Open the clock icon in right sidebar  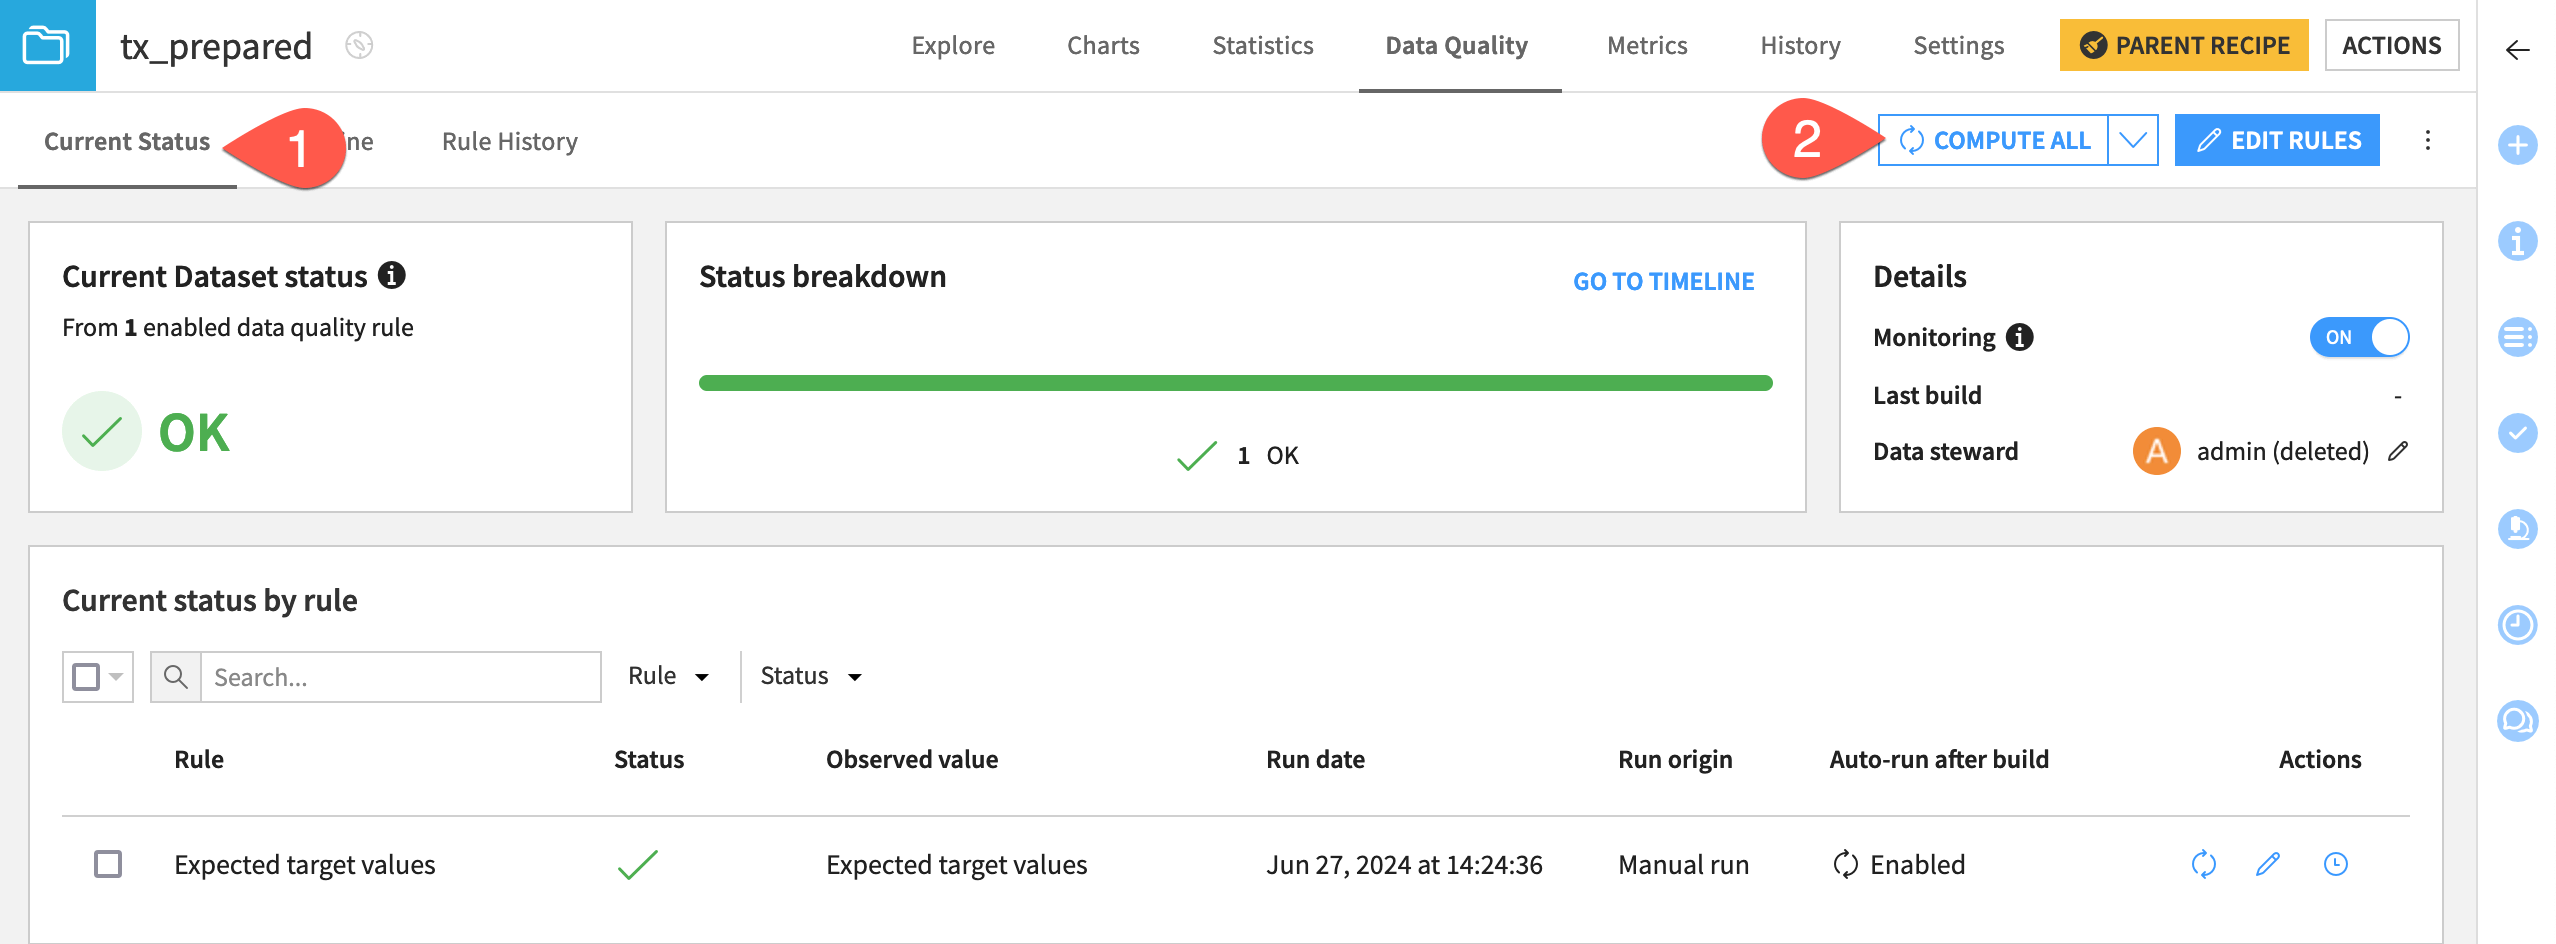tap(2517, 625)
